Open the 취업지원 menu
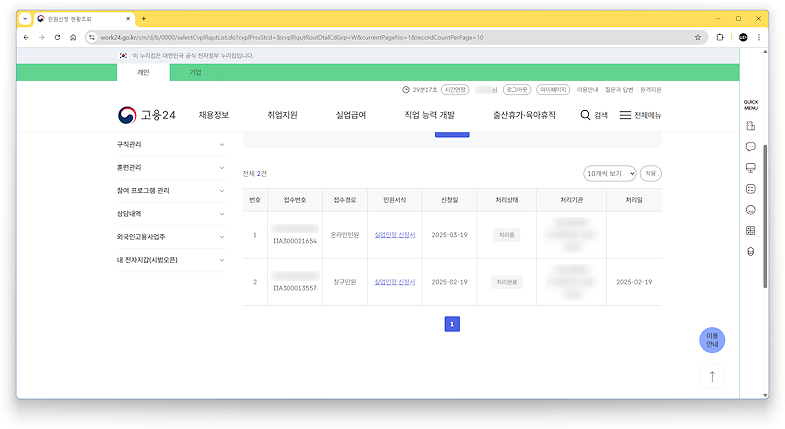785x429 pixels. tap(282, 115)
